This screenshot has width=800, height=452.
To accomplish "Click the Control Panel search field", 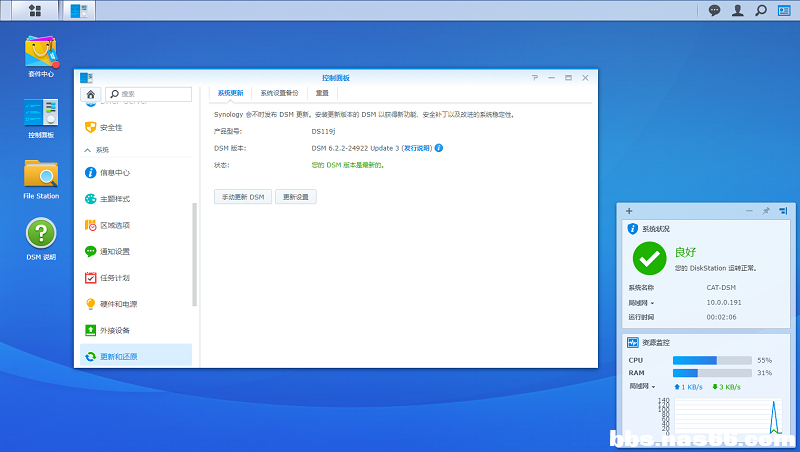I will pos(148,94).
